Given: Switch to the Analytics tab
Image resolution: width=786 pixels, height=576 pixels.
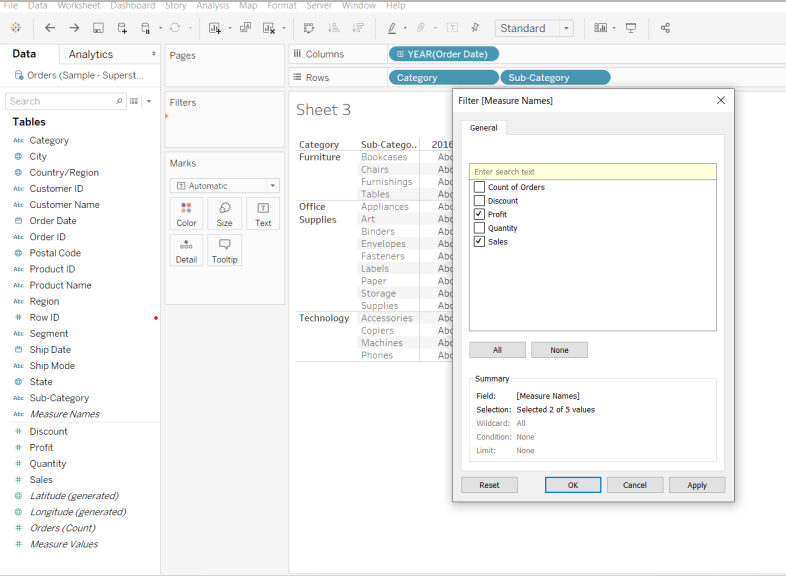Looking at the screenshot, I should tap(91, 54).
